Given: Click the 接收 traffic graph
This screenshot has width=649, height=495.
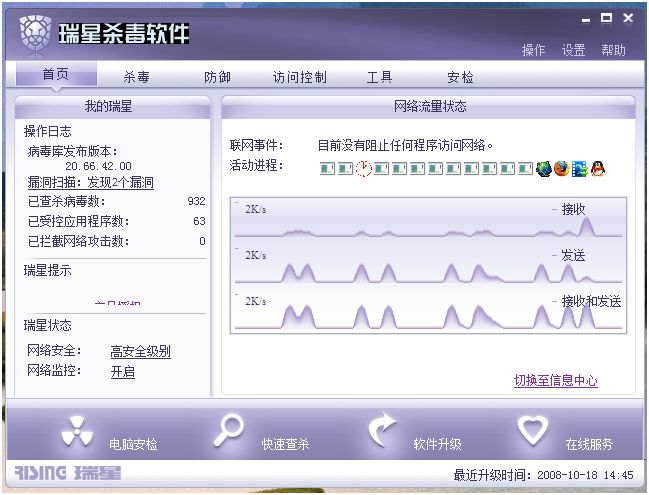Looking at the screenshot, I should point(428,219).
